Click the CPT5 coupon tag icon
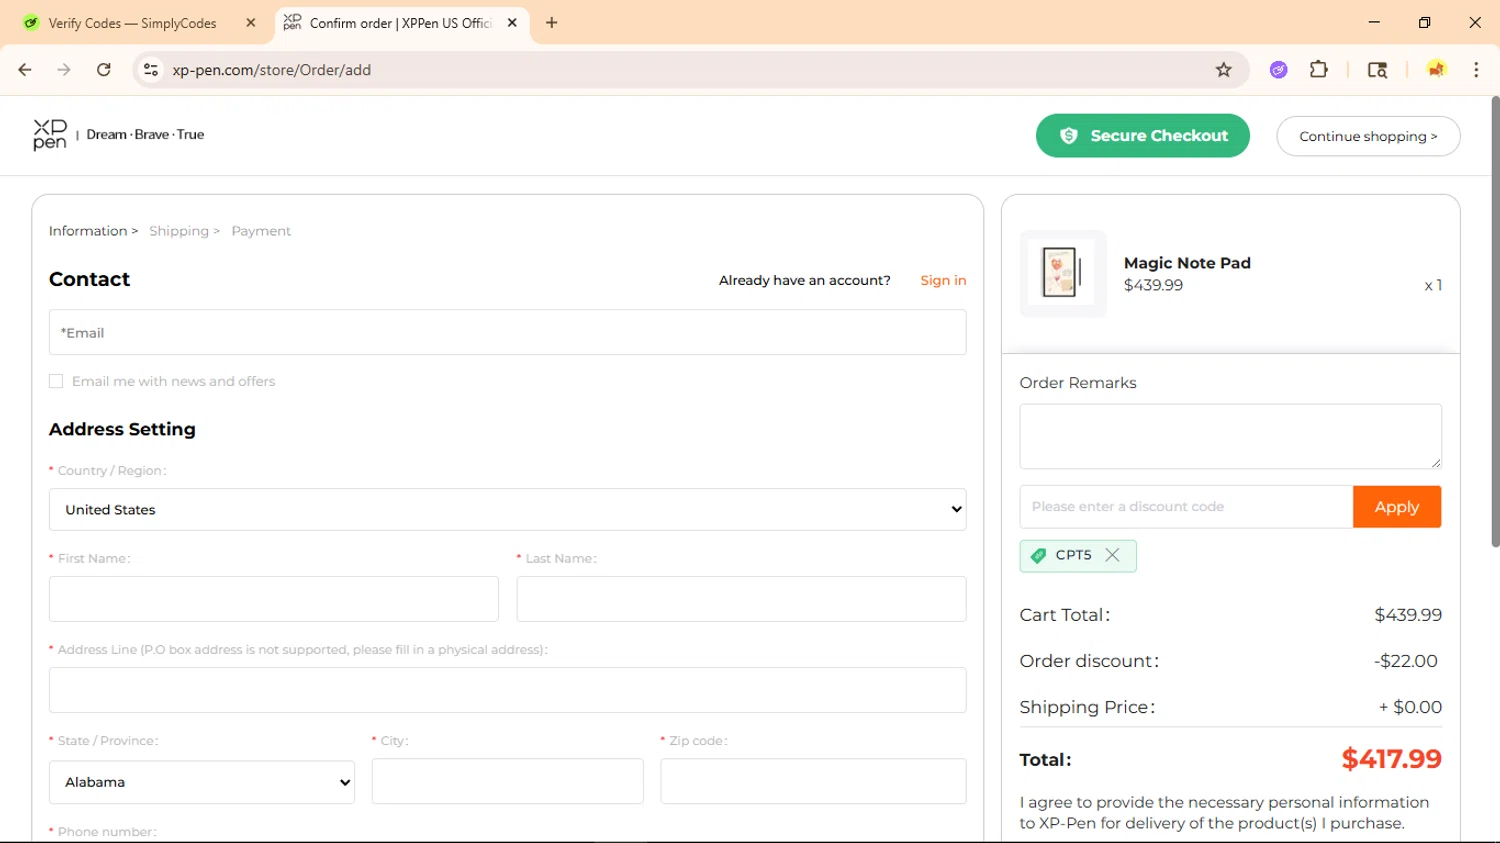The width and height of the screenshot is (1500, 843). tap(1039, 555)
